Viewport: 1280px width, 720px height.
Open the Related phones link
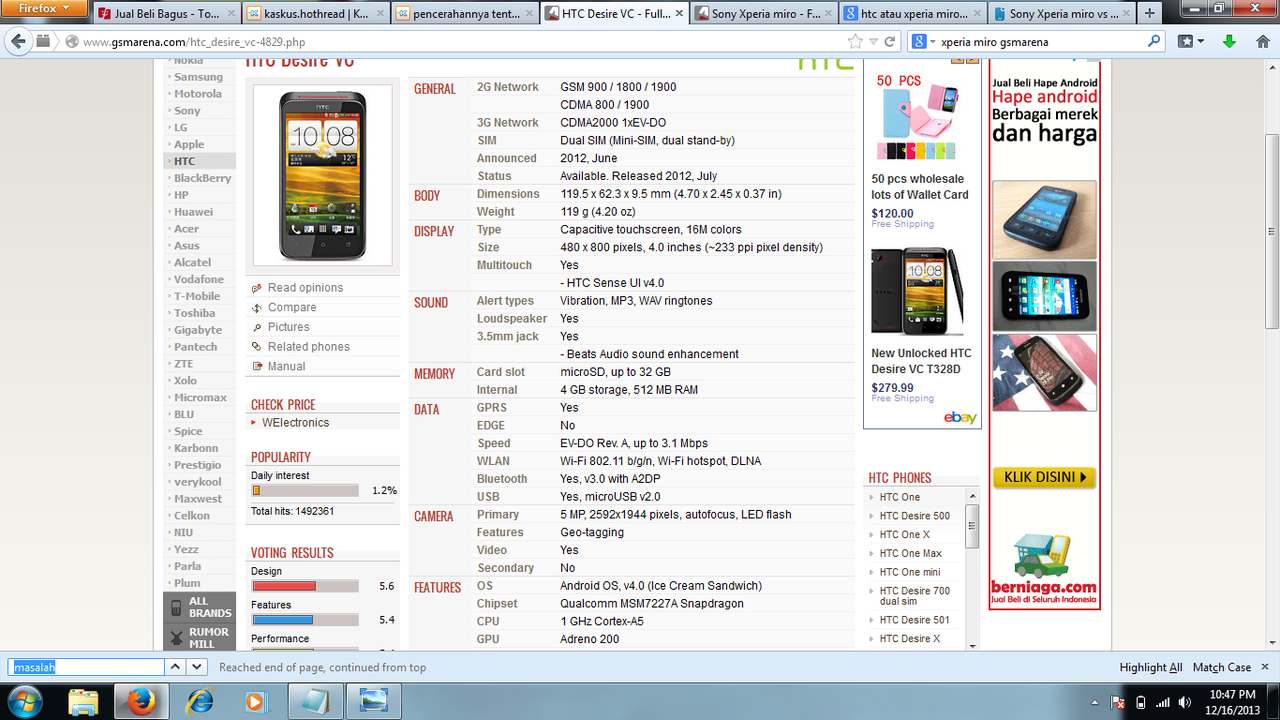pos(309,347)
